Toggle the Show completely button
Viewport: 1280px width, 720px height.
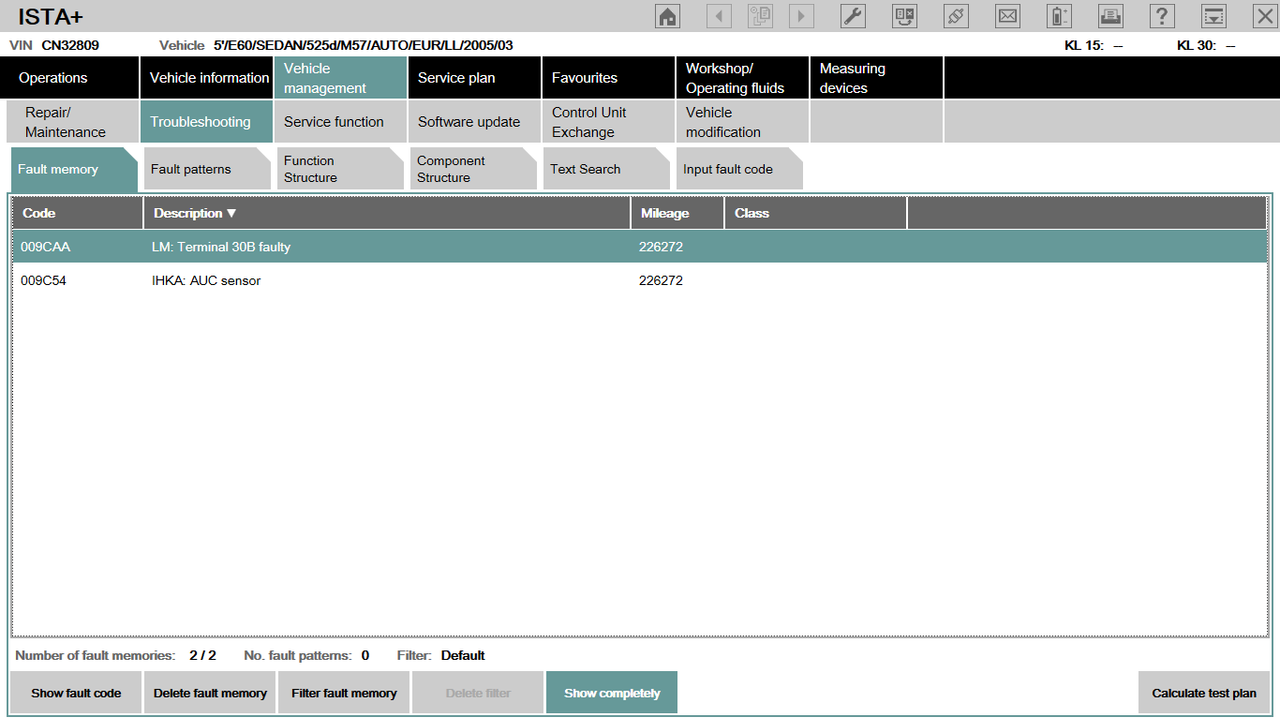[x=612, y=693]
